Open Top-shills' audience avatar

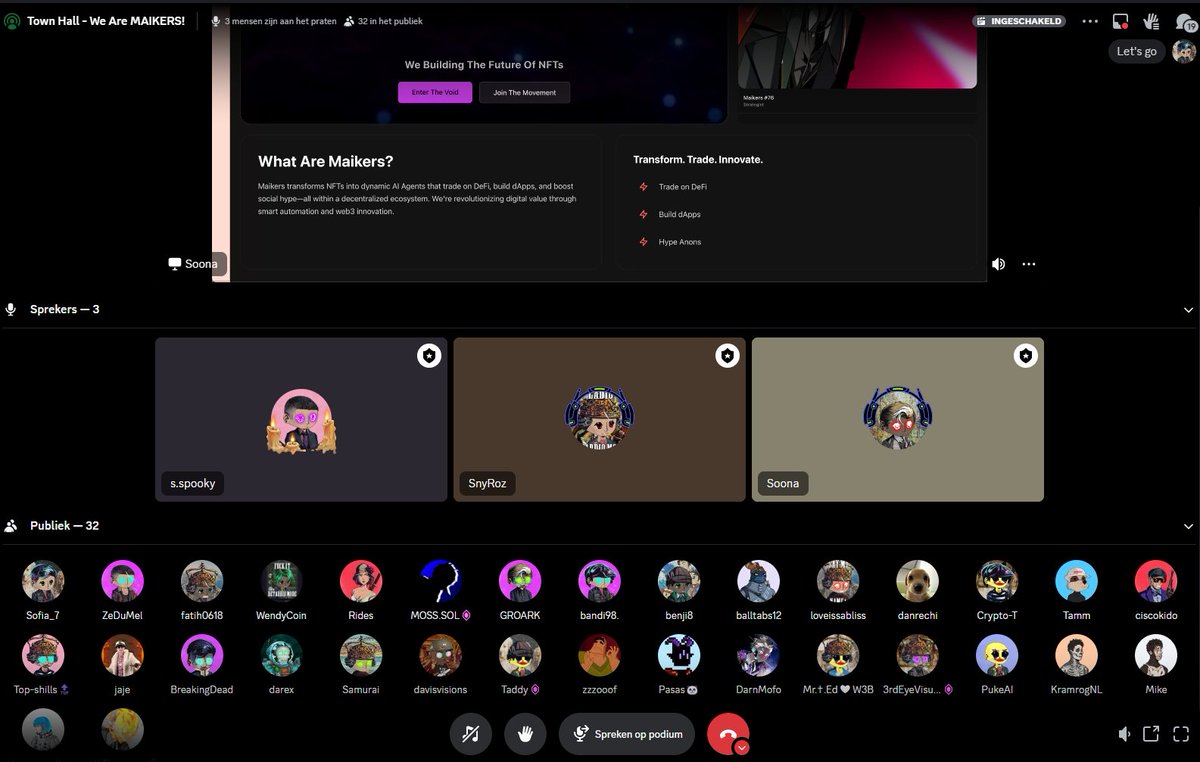point(43,655)
